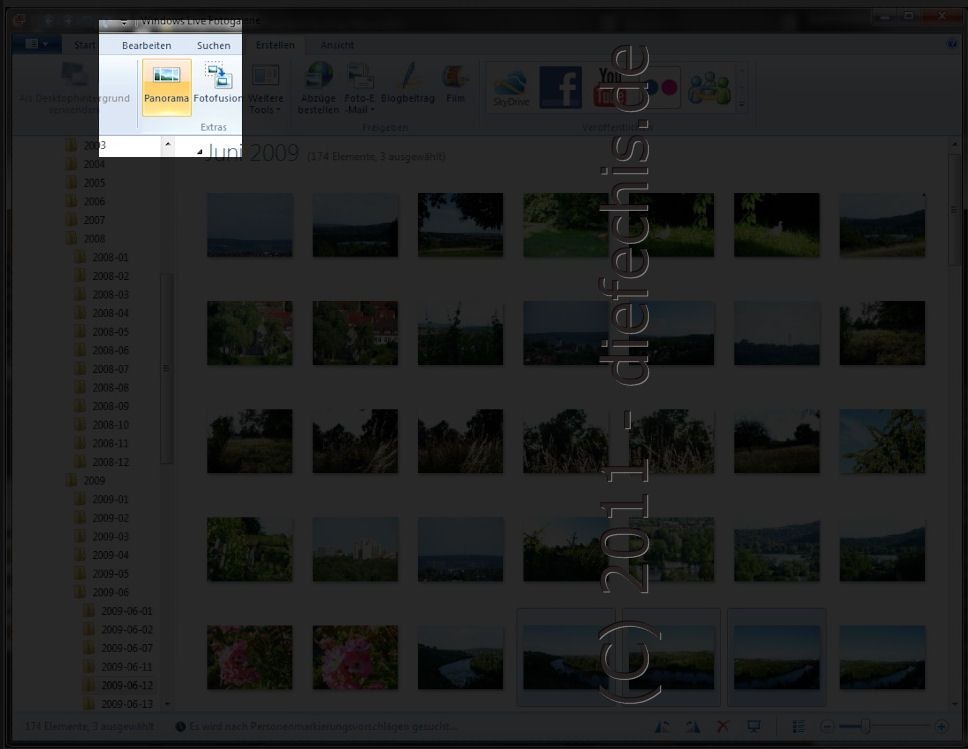The height and width of the screenshot is (749, 968).
Task: Select folder 2008-12
Action: coord(111,462)
